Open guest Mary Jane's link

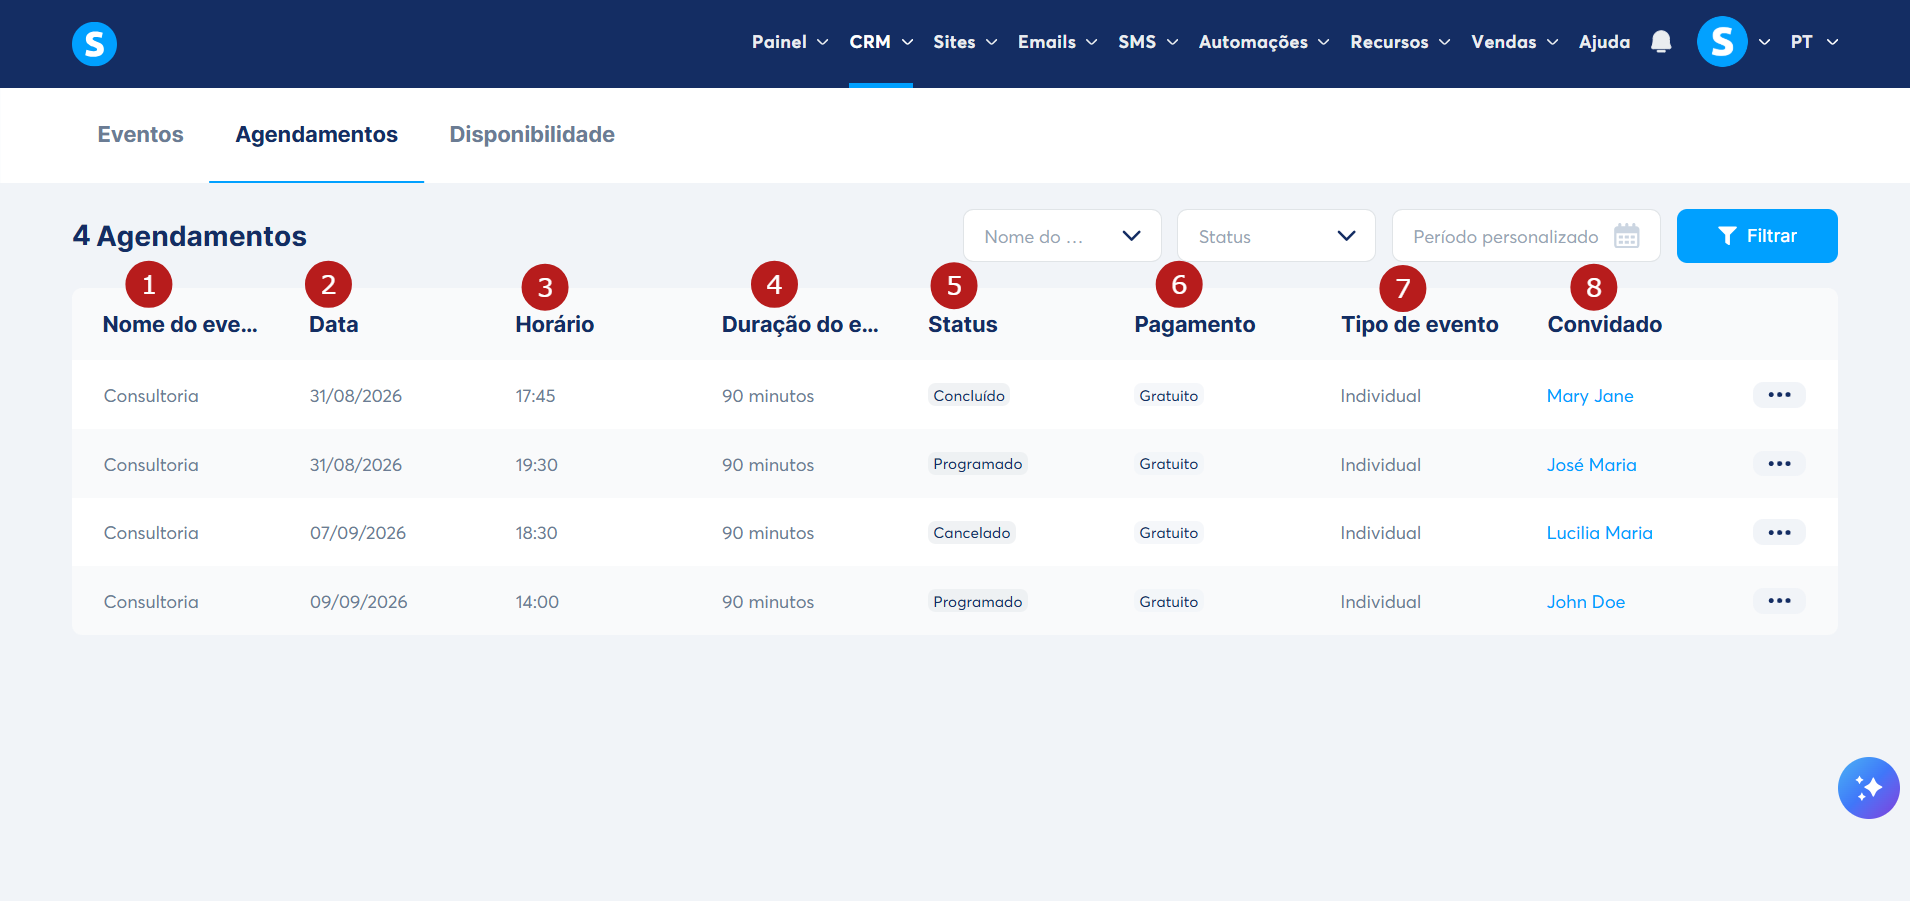(1590, 396)
